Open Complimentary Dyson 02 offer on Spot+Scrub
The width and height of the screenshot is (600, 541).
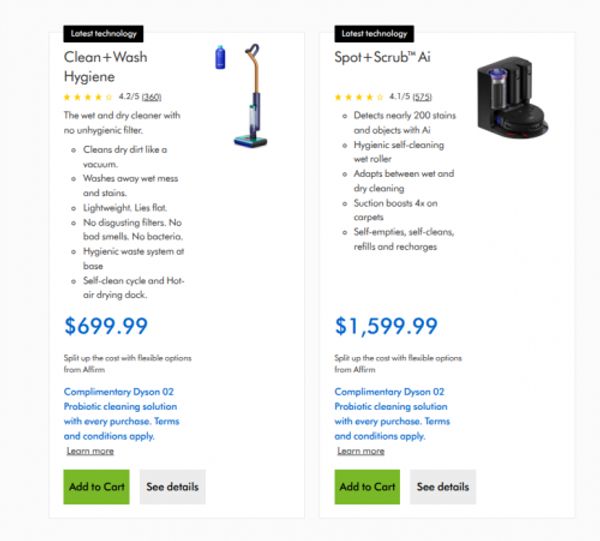(390, 414)
